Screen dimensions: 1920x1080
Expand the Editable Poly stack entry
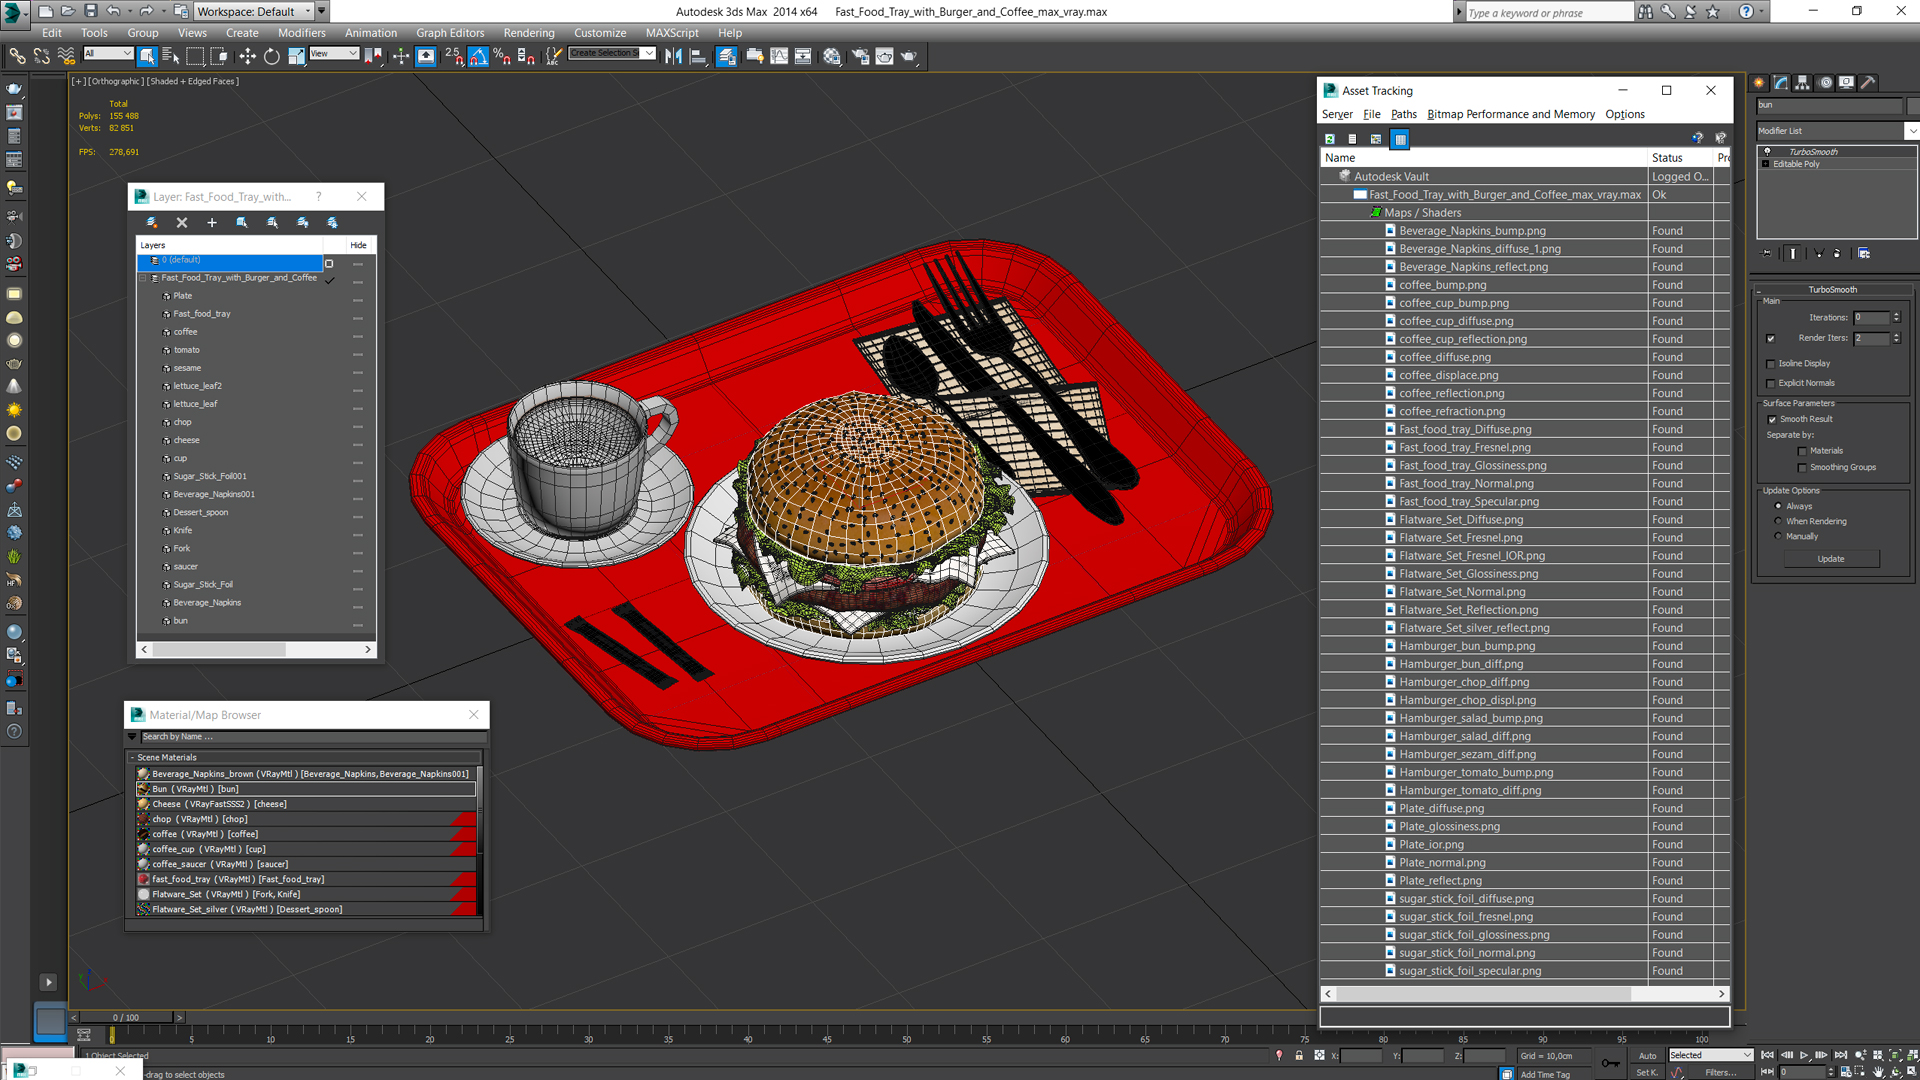[x=1766, y=164]
